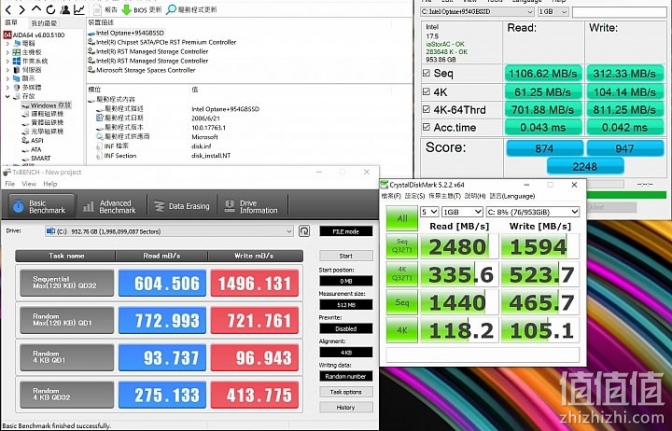
Task: Open CrystalDiskMark test count dropdown showing 5
Action: click(x=429, y=212)
